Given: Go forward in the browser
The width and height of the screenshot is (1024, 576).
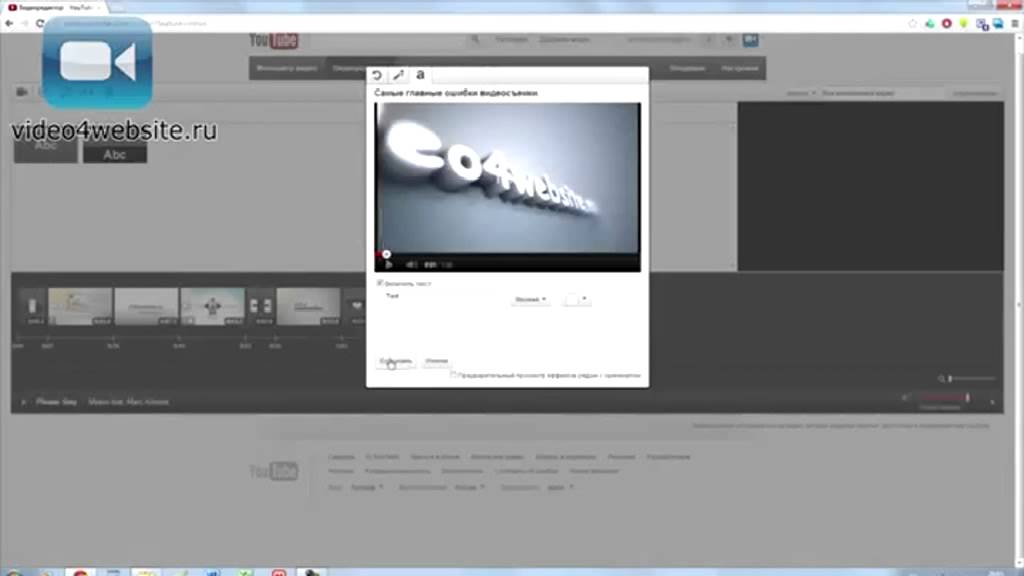Looking at the screenshot, I should [24, 24].
